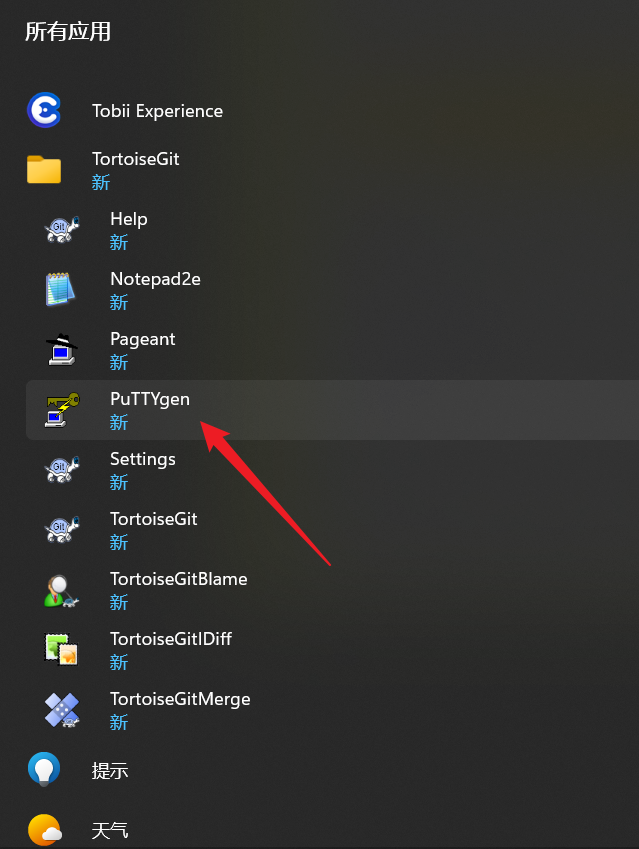
Task: Start Pageant via its hat computer icon
Action: click(x=62, y=350)
